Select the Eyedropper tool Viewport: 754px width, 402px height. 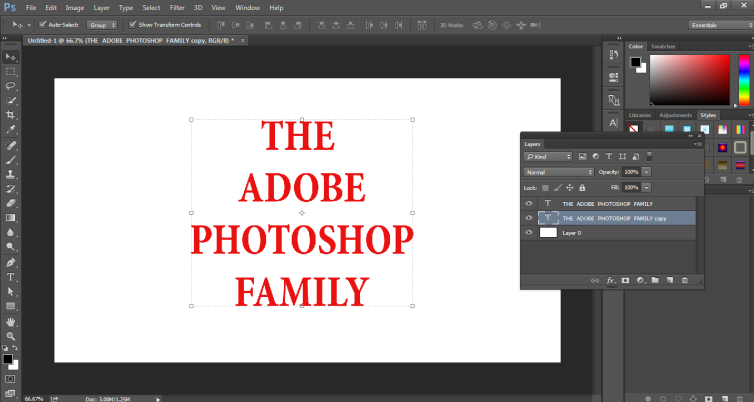click(x=11, y=129)
